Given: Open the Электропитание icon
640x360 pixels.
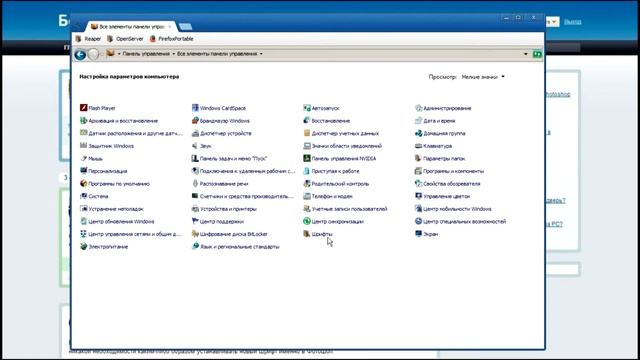Looking at the screenshot, I should (83, 247).
